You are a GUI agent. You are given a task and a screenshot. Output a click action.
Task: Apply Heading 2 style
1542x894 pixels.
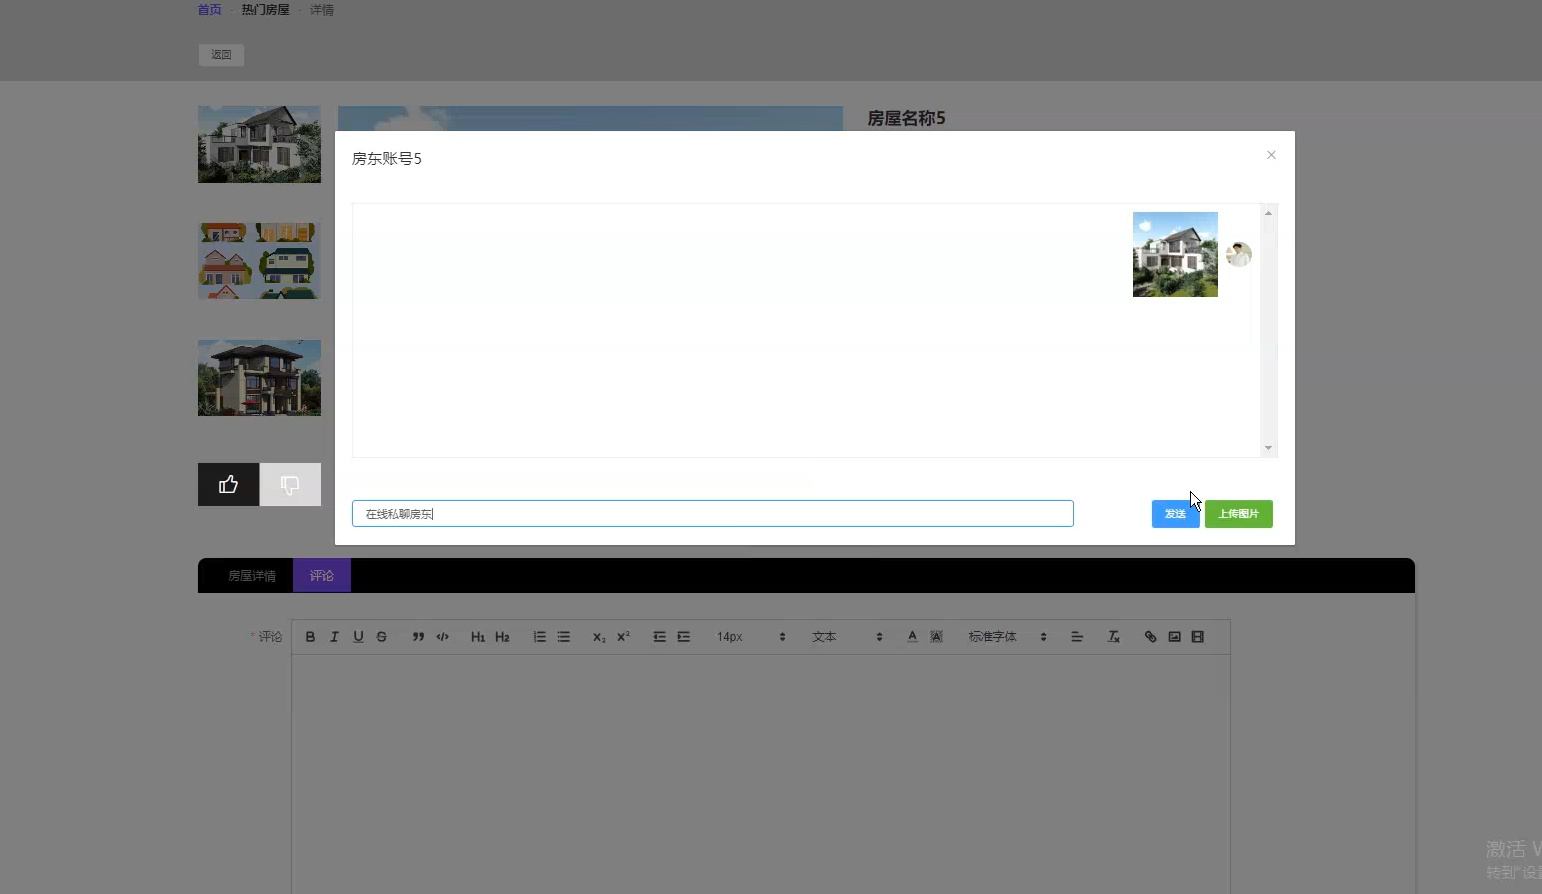(x=502, y=637)
